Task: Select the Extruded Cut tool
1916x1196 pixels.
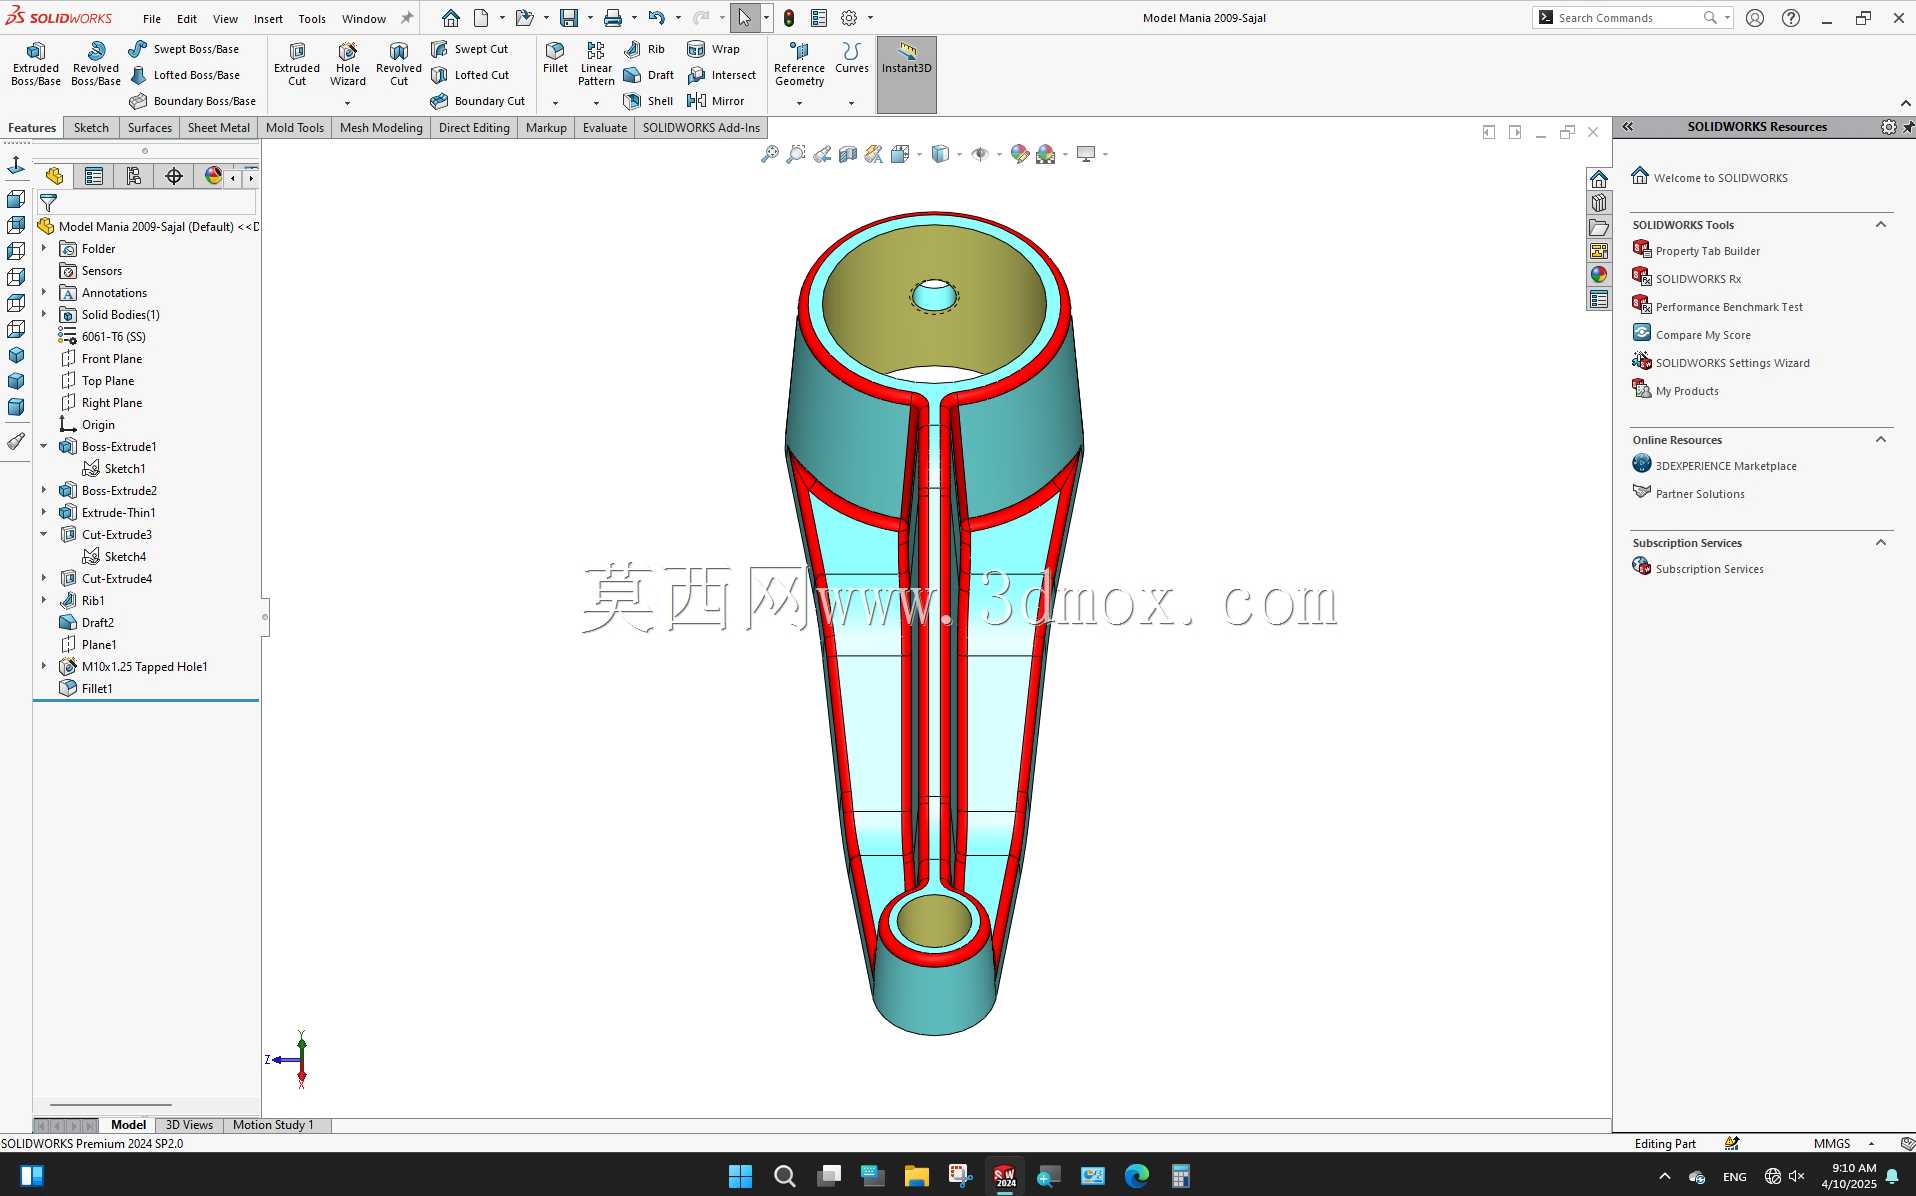Action: pos(297,64)
